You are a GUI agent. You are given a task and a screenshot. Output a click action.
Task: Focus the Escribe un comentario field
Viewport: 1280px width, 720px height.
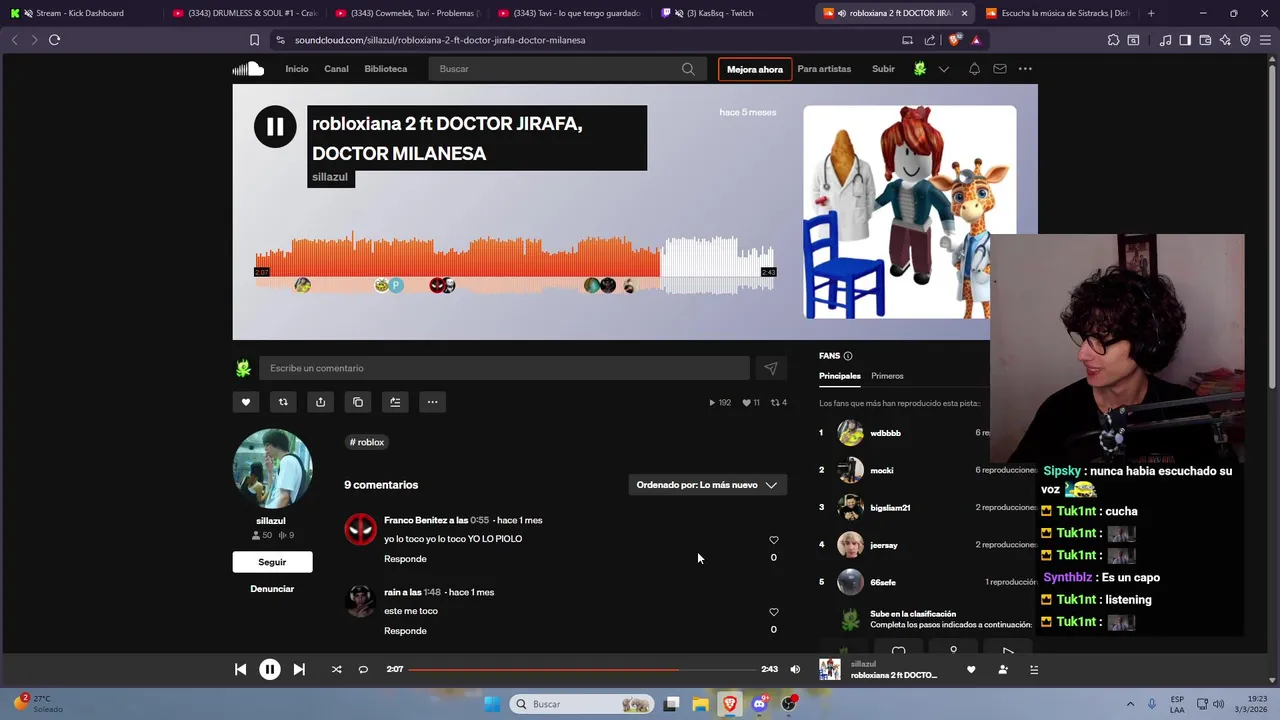click(x=504, y=368)
